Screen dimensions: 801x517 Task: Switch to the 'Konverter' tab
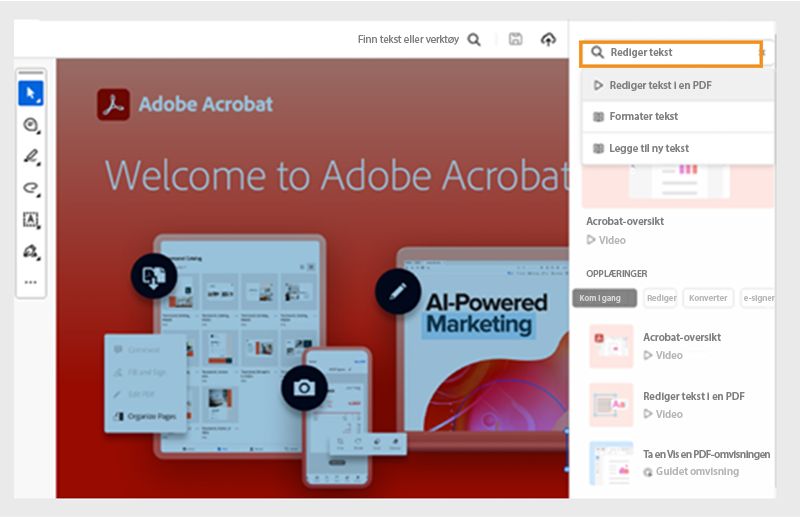tap(707, 298)
